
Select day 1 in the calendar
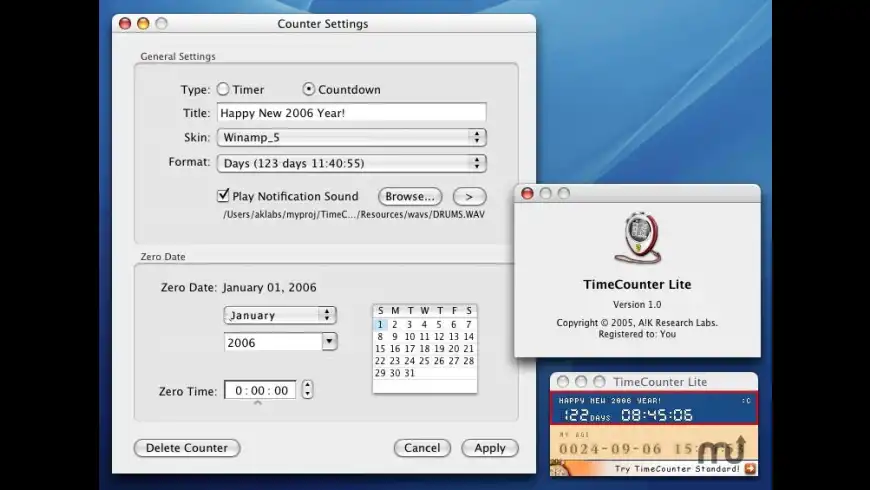point(380,324)
